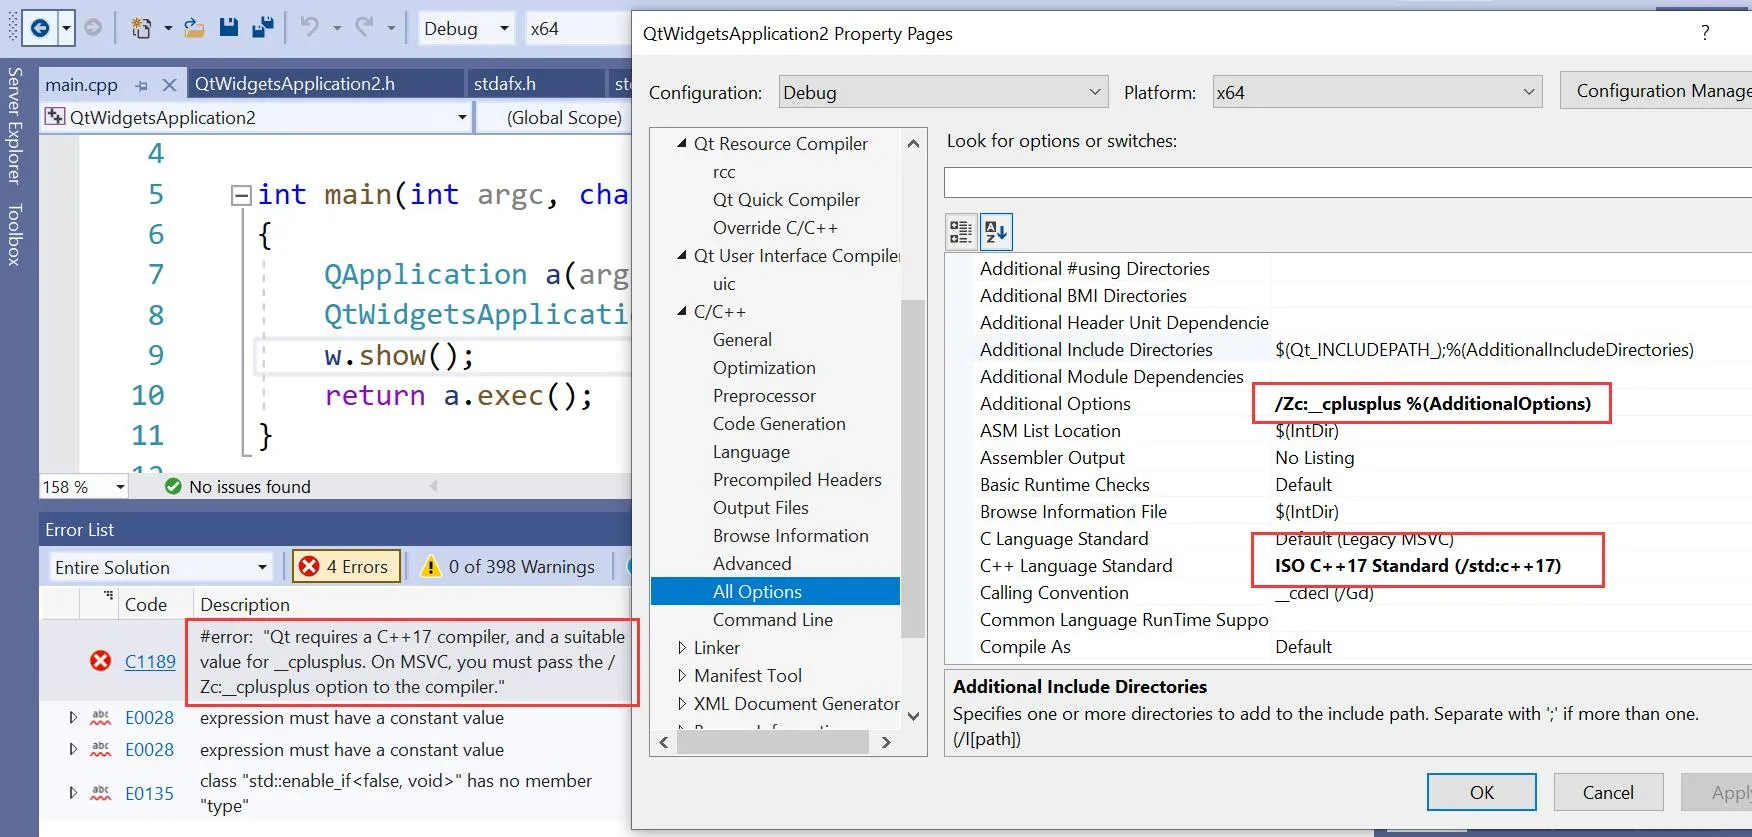Viewport: 1752px width, 837px height.
Task: Click the Undo arrow icon
Action: [x=310, y=28]
